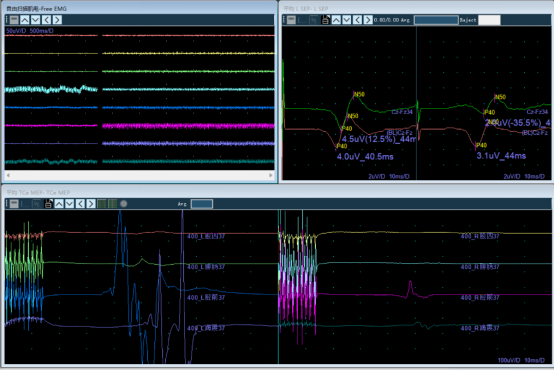Click the 100uV/D 10ms/D scale label

(x=521, y=360)
